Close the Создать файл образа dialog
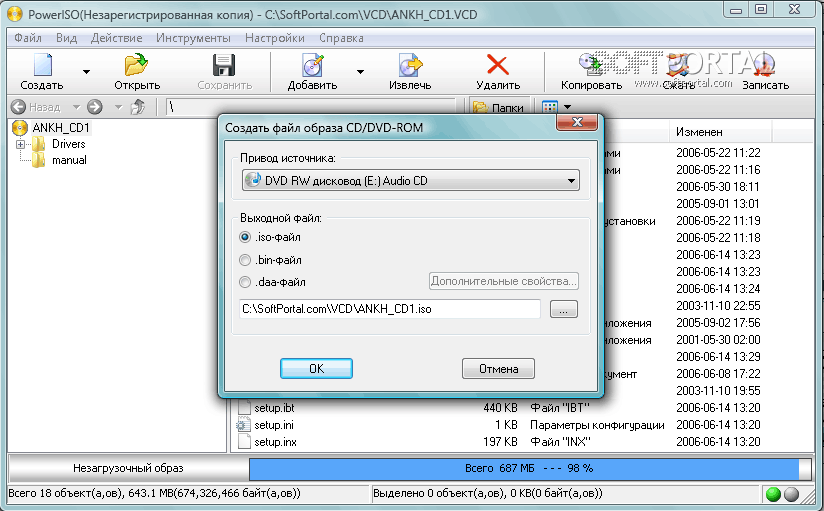 (x=577, y=122)
